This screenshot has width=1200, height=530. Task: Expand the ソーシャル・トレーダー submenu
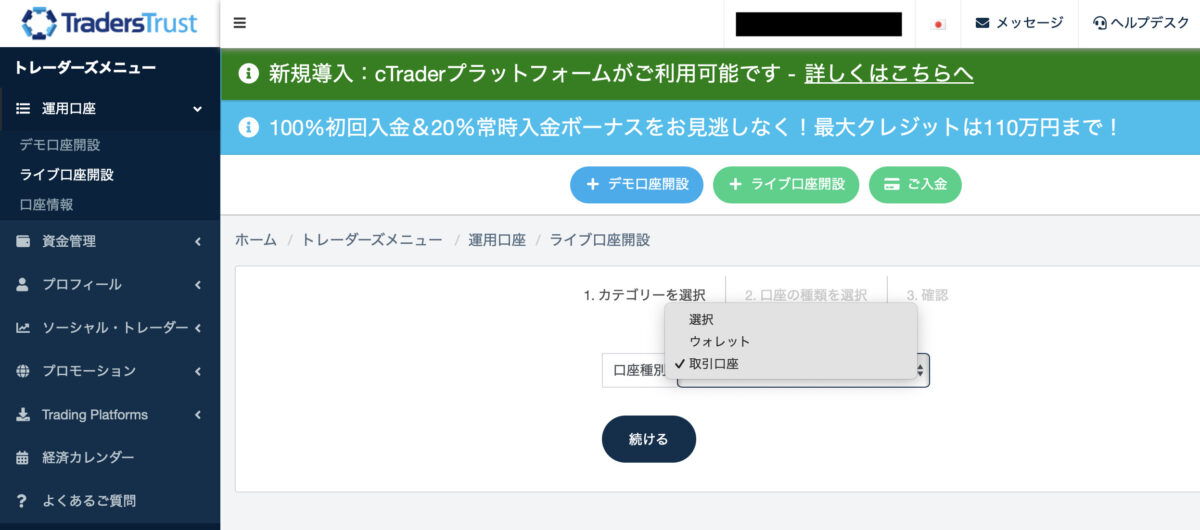(x=198, y=328)
